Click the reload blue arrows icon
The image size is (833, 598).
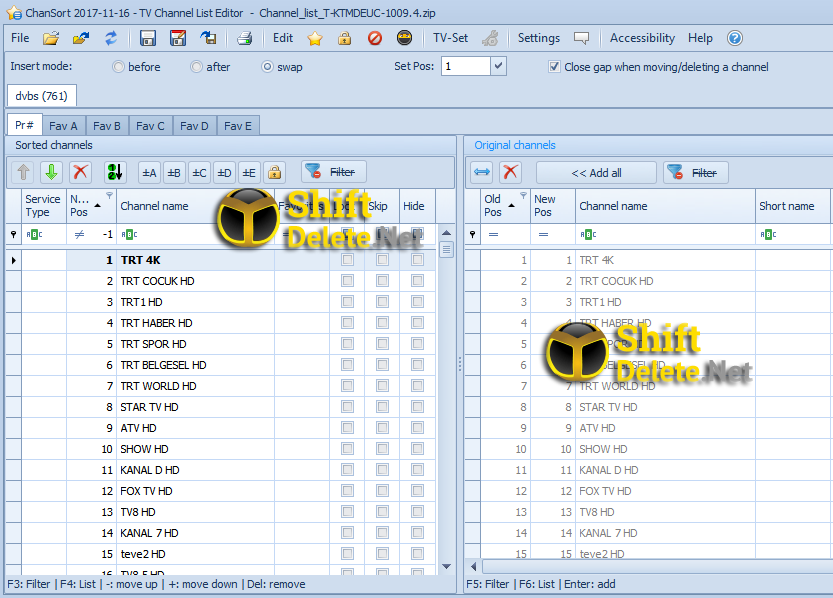(111, 38)
